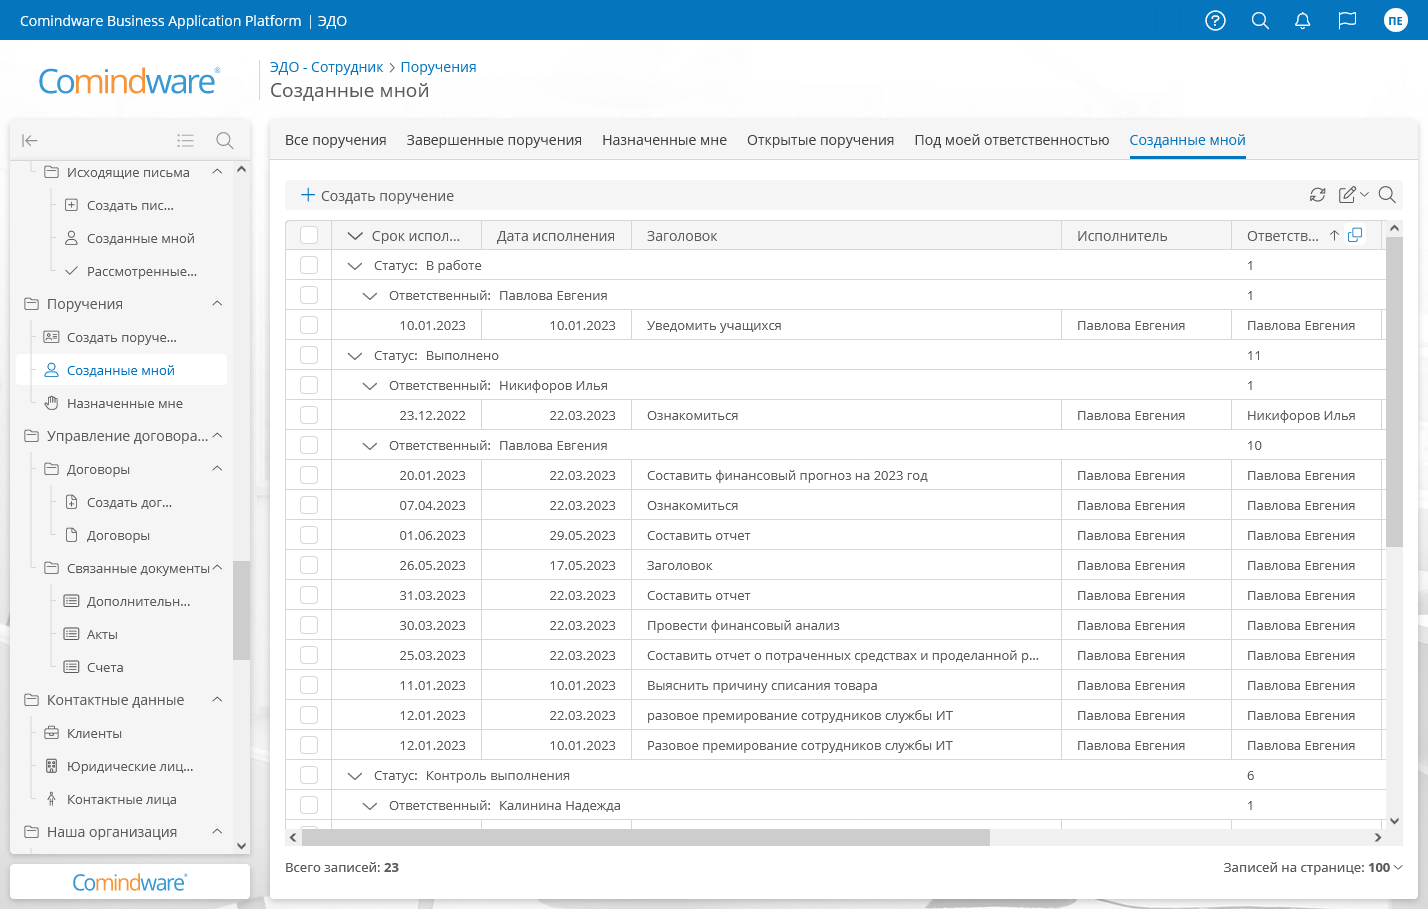Image resolution: width=1428 pixels, height=909 pixels.
Task: Click the Comindware logo at top left
Action: 129,81
